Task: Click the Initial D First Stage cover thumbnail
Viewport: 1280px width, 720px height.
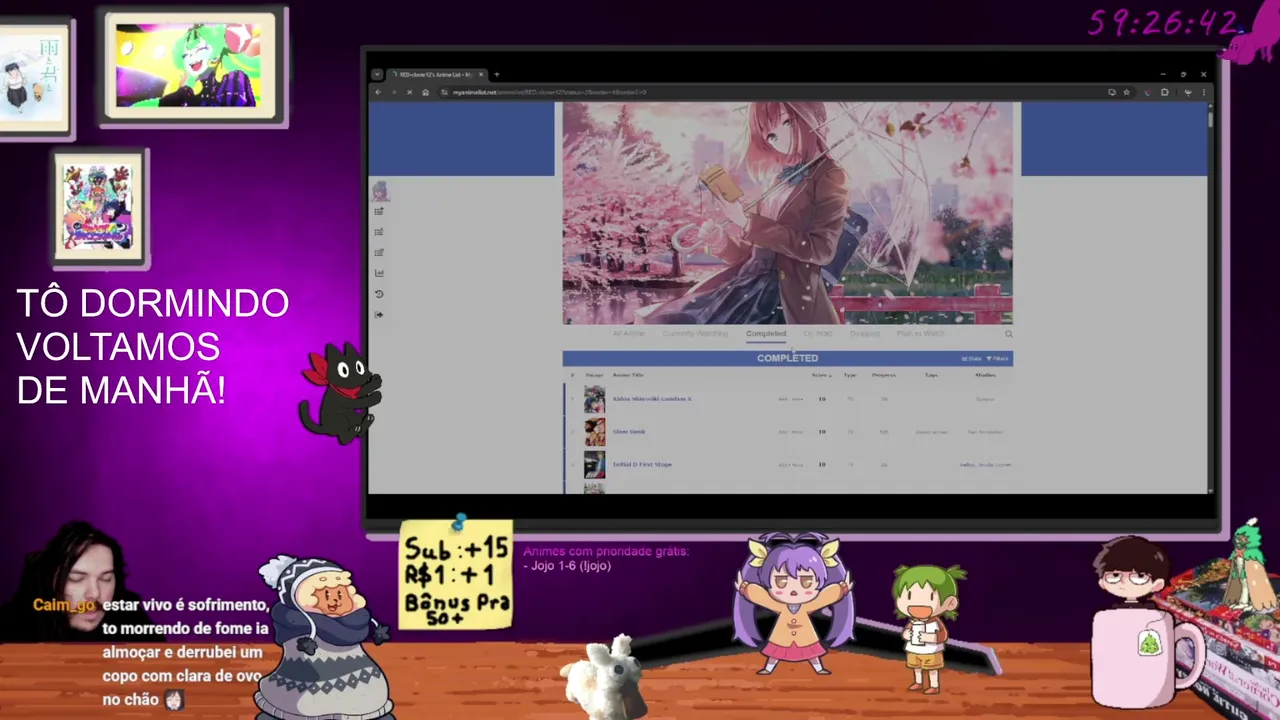Action: (x=594, y=465)
